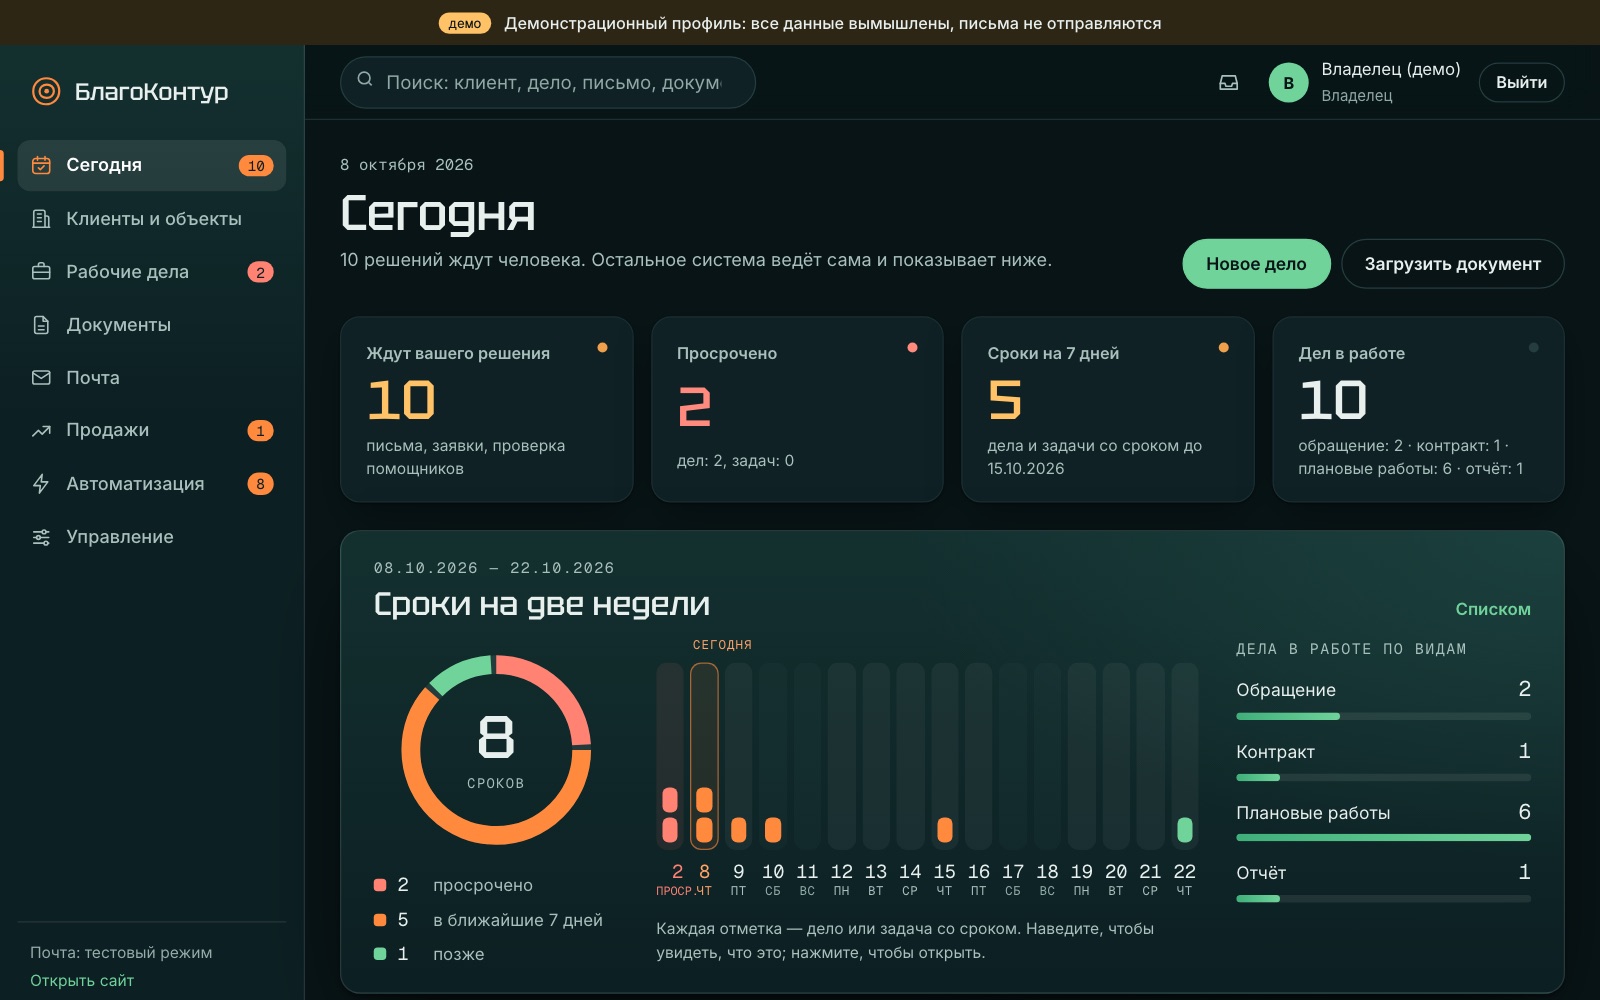This screenshot has height=1000, width=1600.
Task: Navigate to Документы
Action: [152, 324]
